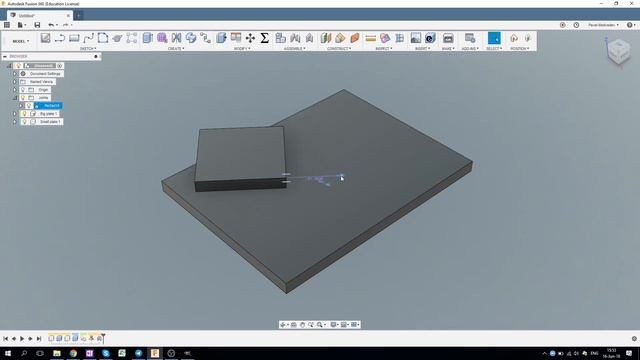Redo the last action

65,25
